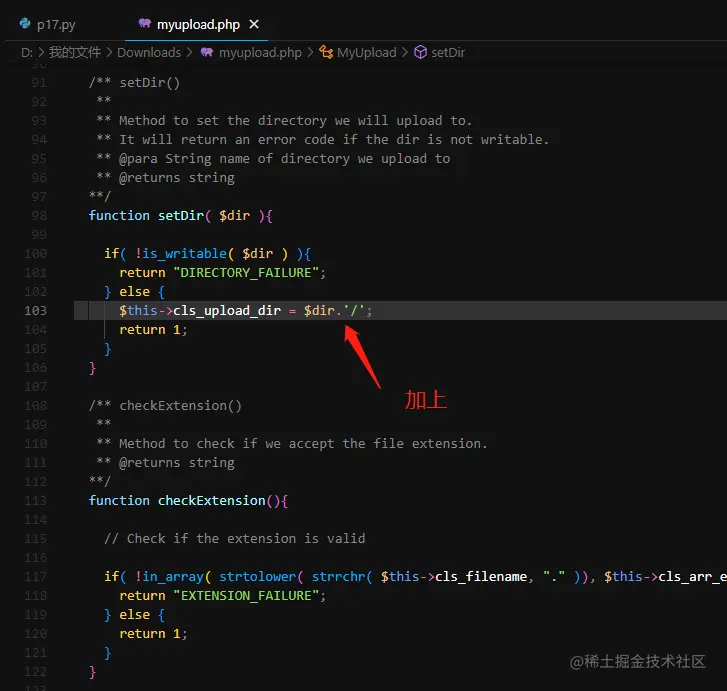Click the '} else {' on line 102
727x691 pixels.
[x=134, y=292]
